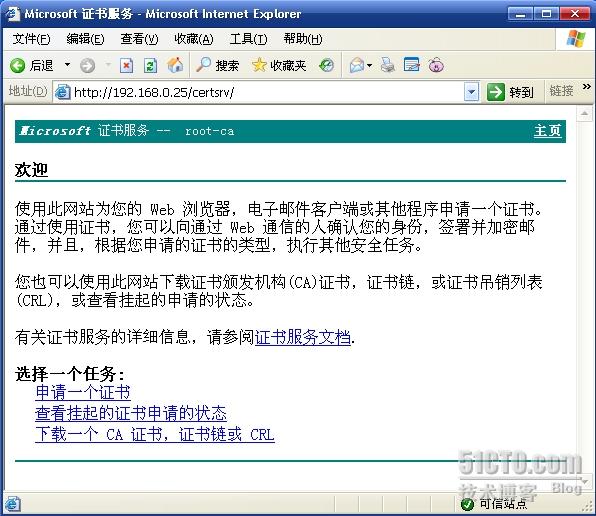The height and width of the screenshot is (516, 596).
Task: Click 下载一个 CA 证书，证书链或 CRL link
Action: [155, 434]
